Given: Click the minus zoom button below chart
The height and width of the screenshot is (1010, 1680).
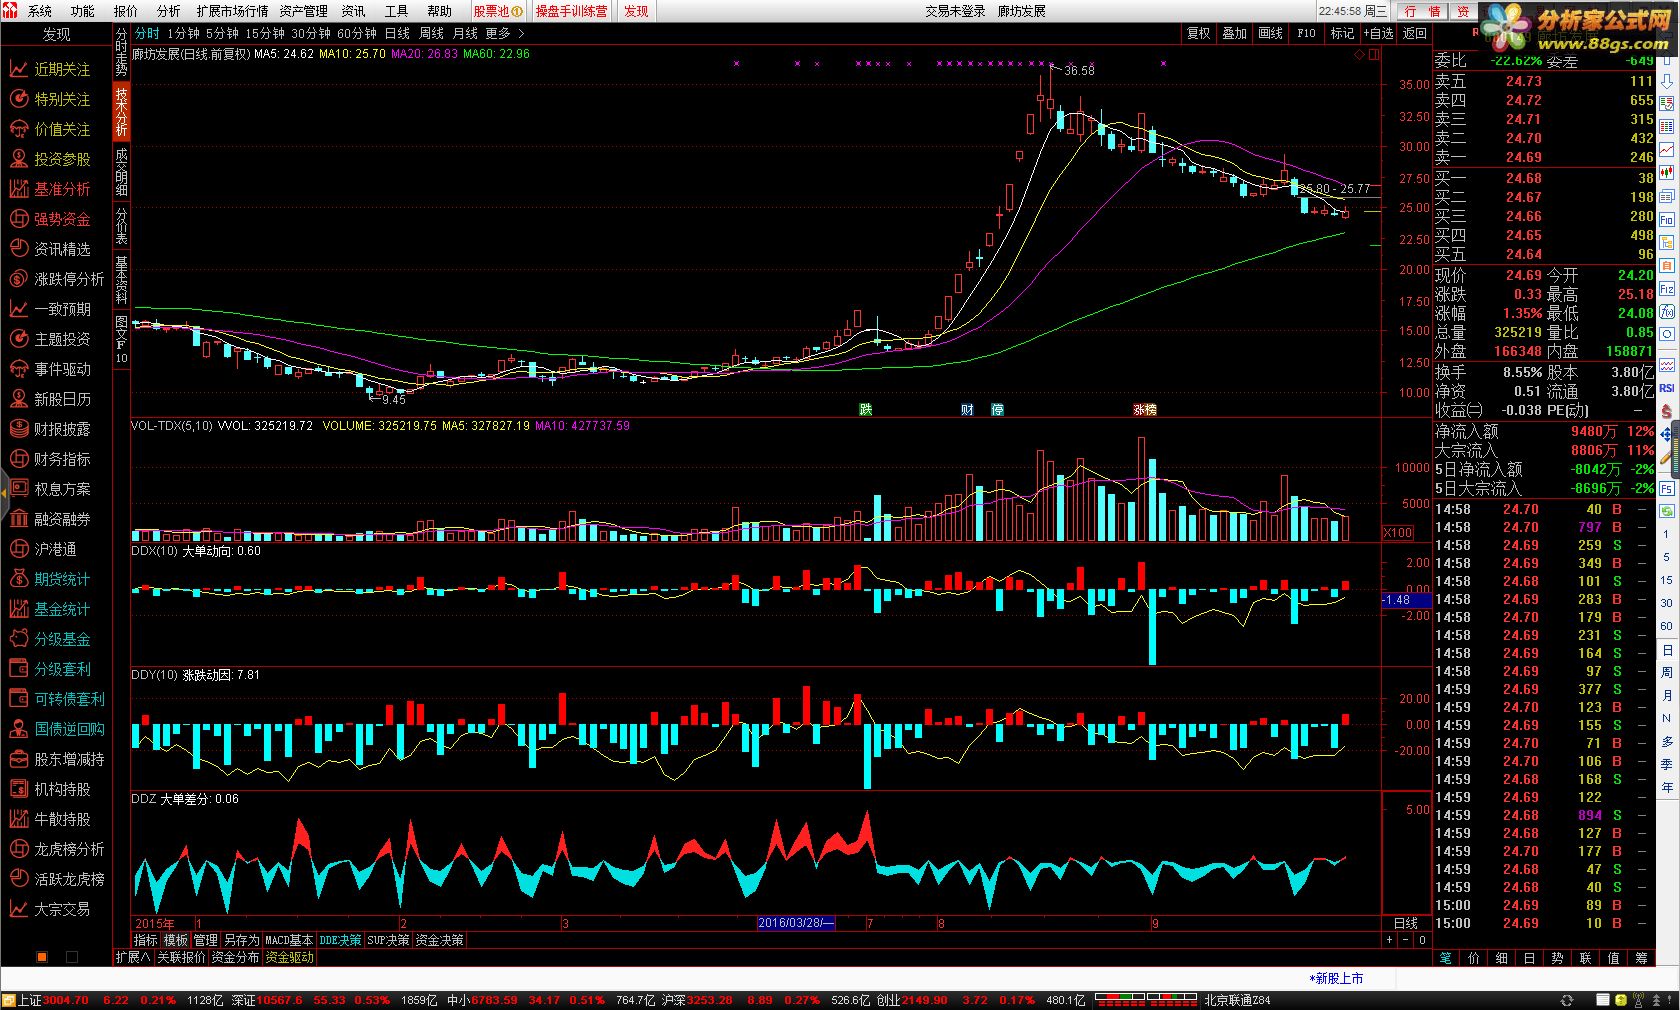Looking at the screenshot, I should [1405, 940].
